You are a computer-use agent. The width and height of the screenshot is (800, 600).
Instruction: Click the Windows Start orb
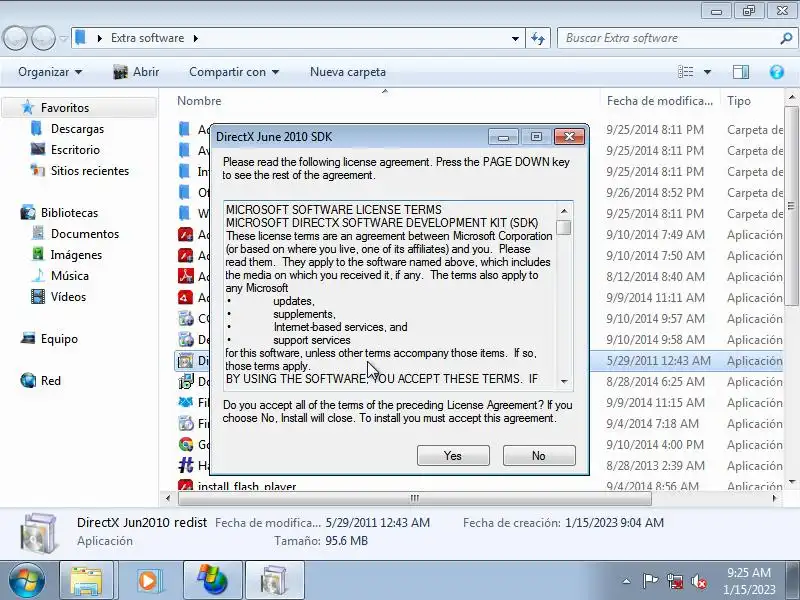[x=27, y=581]
